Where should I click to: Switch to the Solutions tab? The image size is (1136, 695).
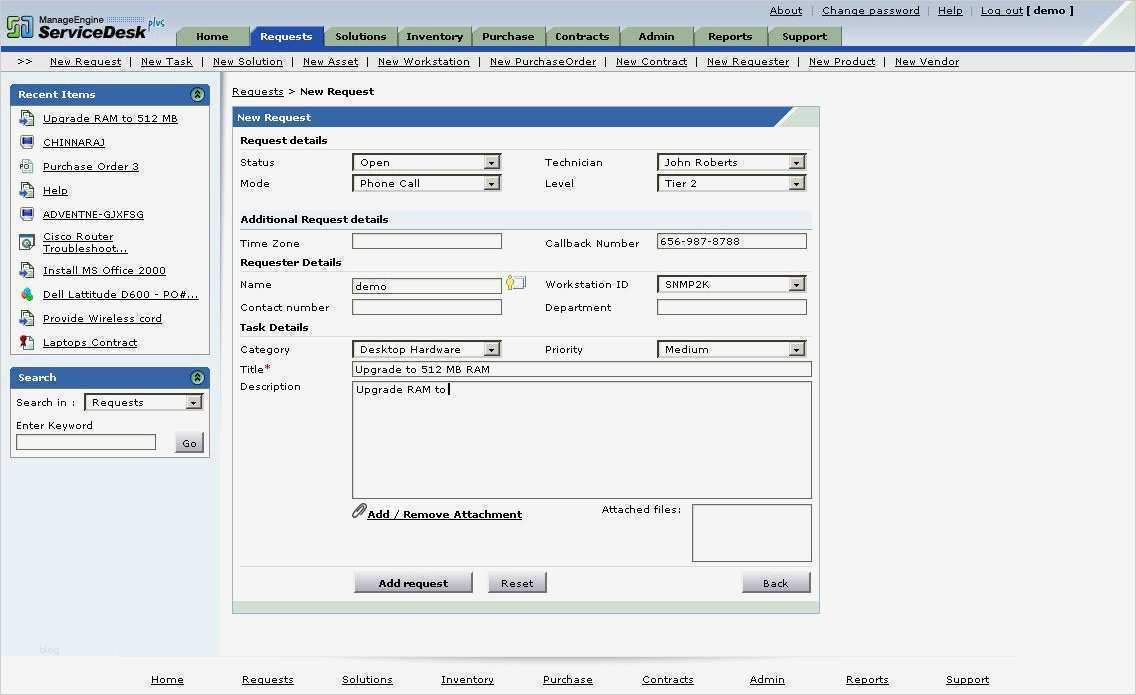point(361,36)
